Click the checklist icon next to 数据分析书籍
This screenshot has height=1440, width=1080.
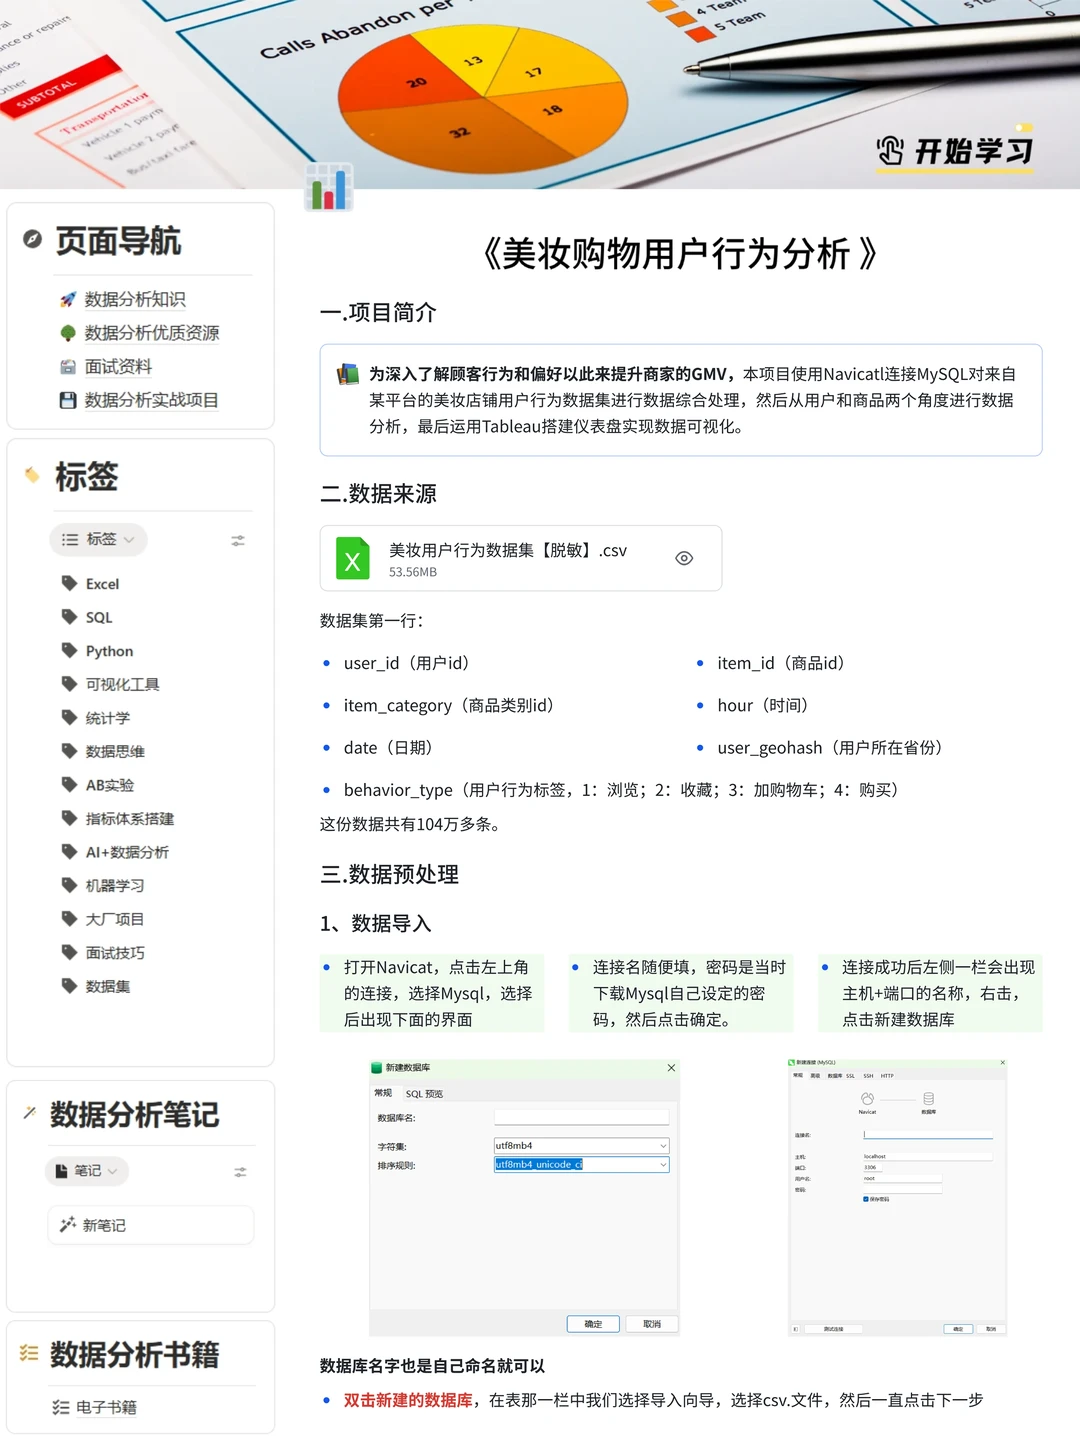tap(29, 1353)
